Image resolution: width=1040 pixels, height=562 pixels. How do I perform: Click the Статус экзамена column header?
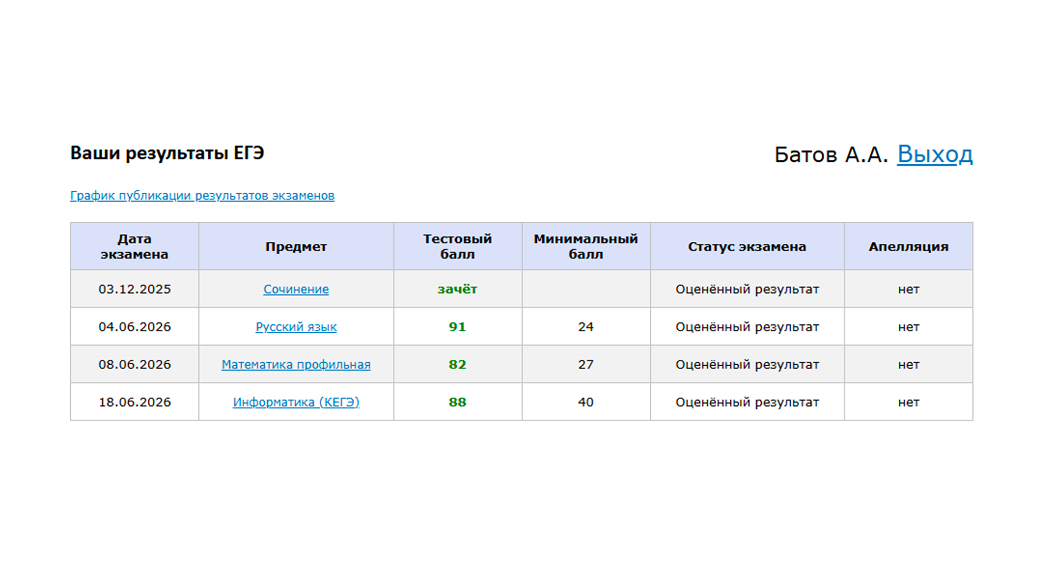coord(747,246)
